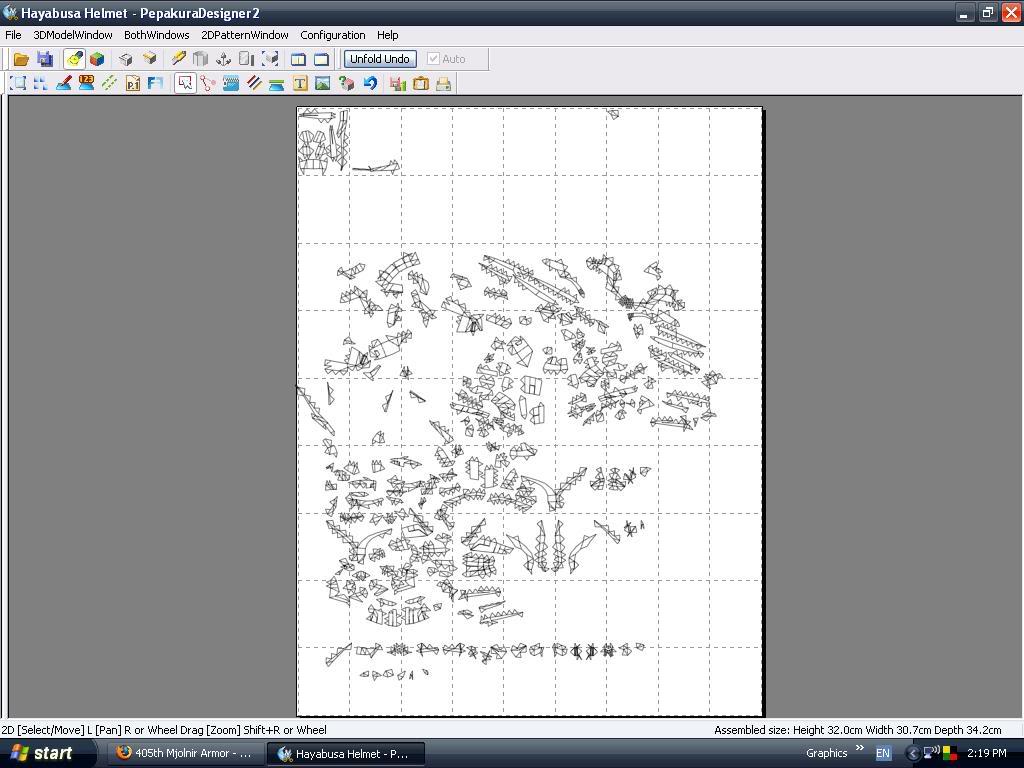Image resolution: width=1024 pixels, height=768 pixels.
Task: Click the Assembled size status bar text
Action: (x=857, y=730)
